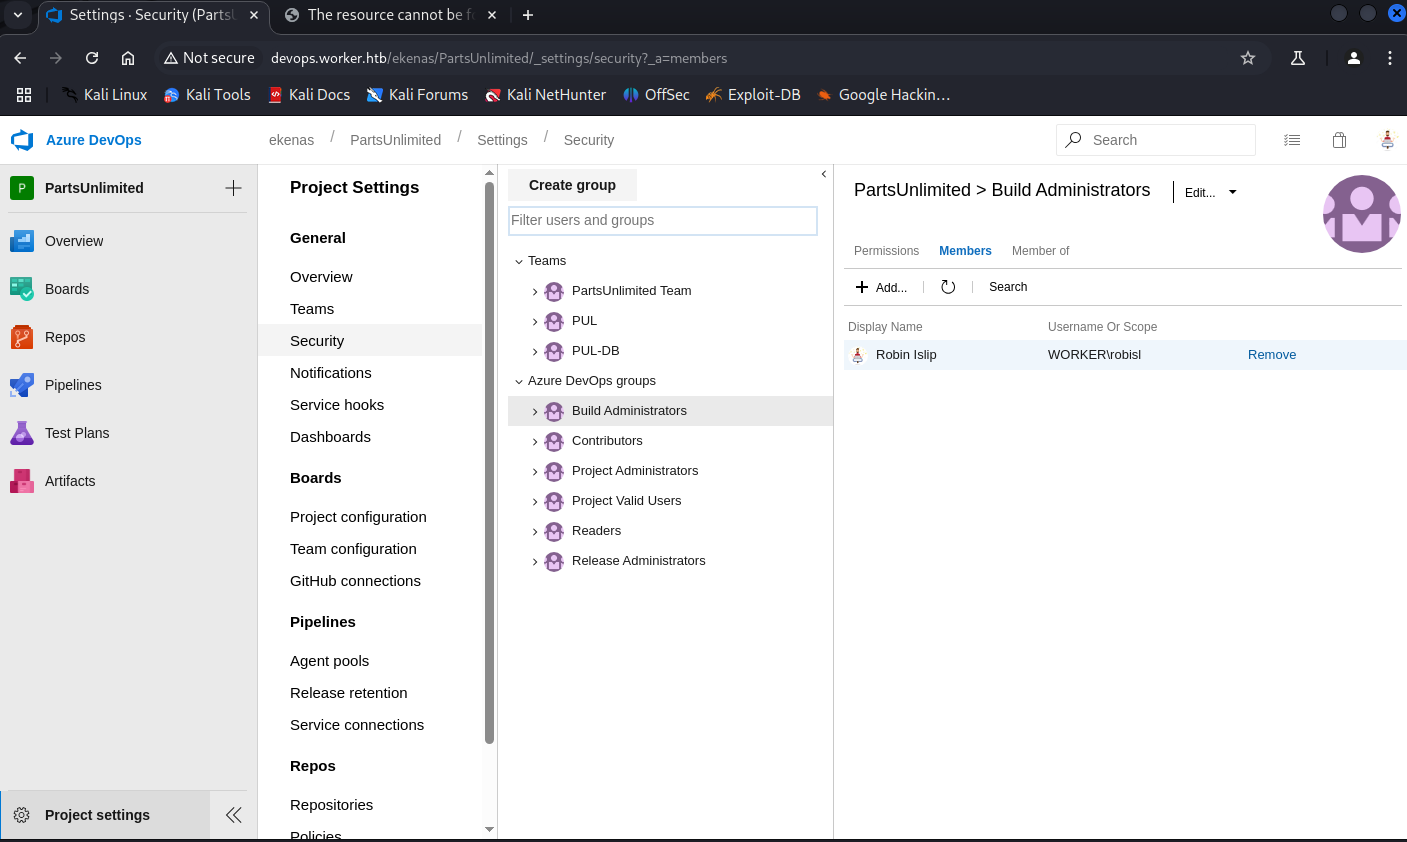Open the Boards hub

point(67,289)
